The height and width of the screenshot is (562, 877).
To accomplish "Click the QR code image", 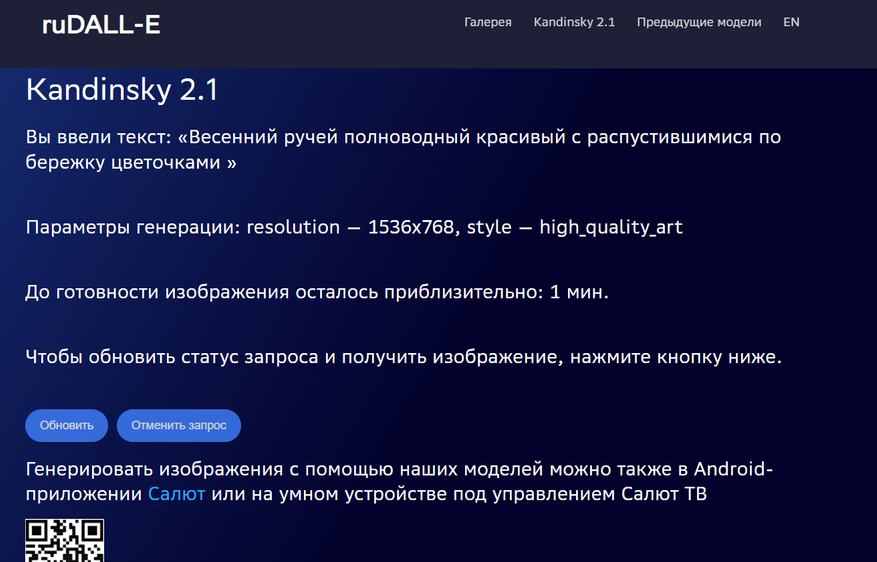I will pos(64,541).
